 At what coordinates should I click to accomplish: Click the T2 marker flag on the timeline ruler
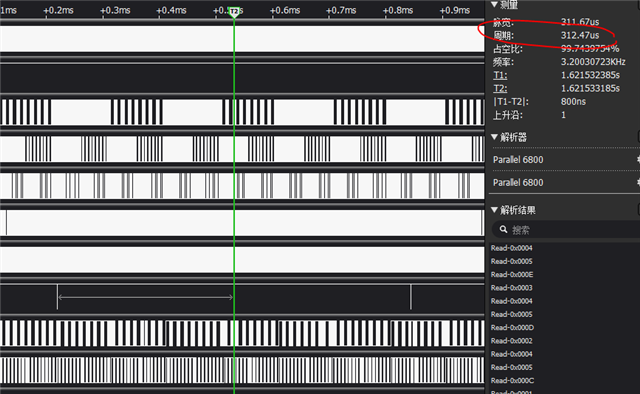(234, 11)
